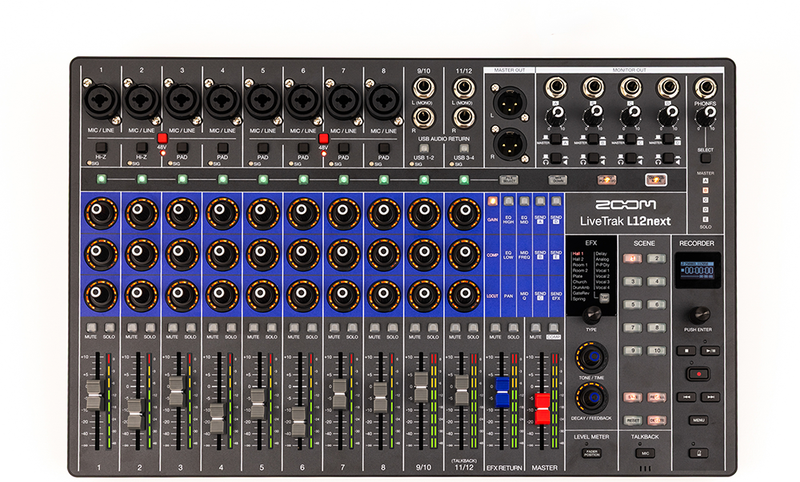The image size is (800, 482).
Task: Click channel 11/12 top-row knob
Action: pos(464,213)
